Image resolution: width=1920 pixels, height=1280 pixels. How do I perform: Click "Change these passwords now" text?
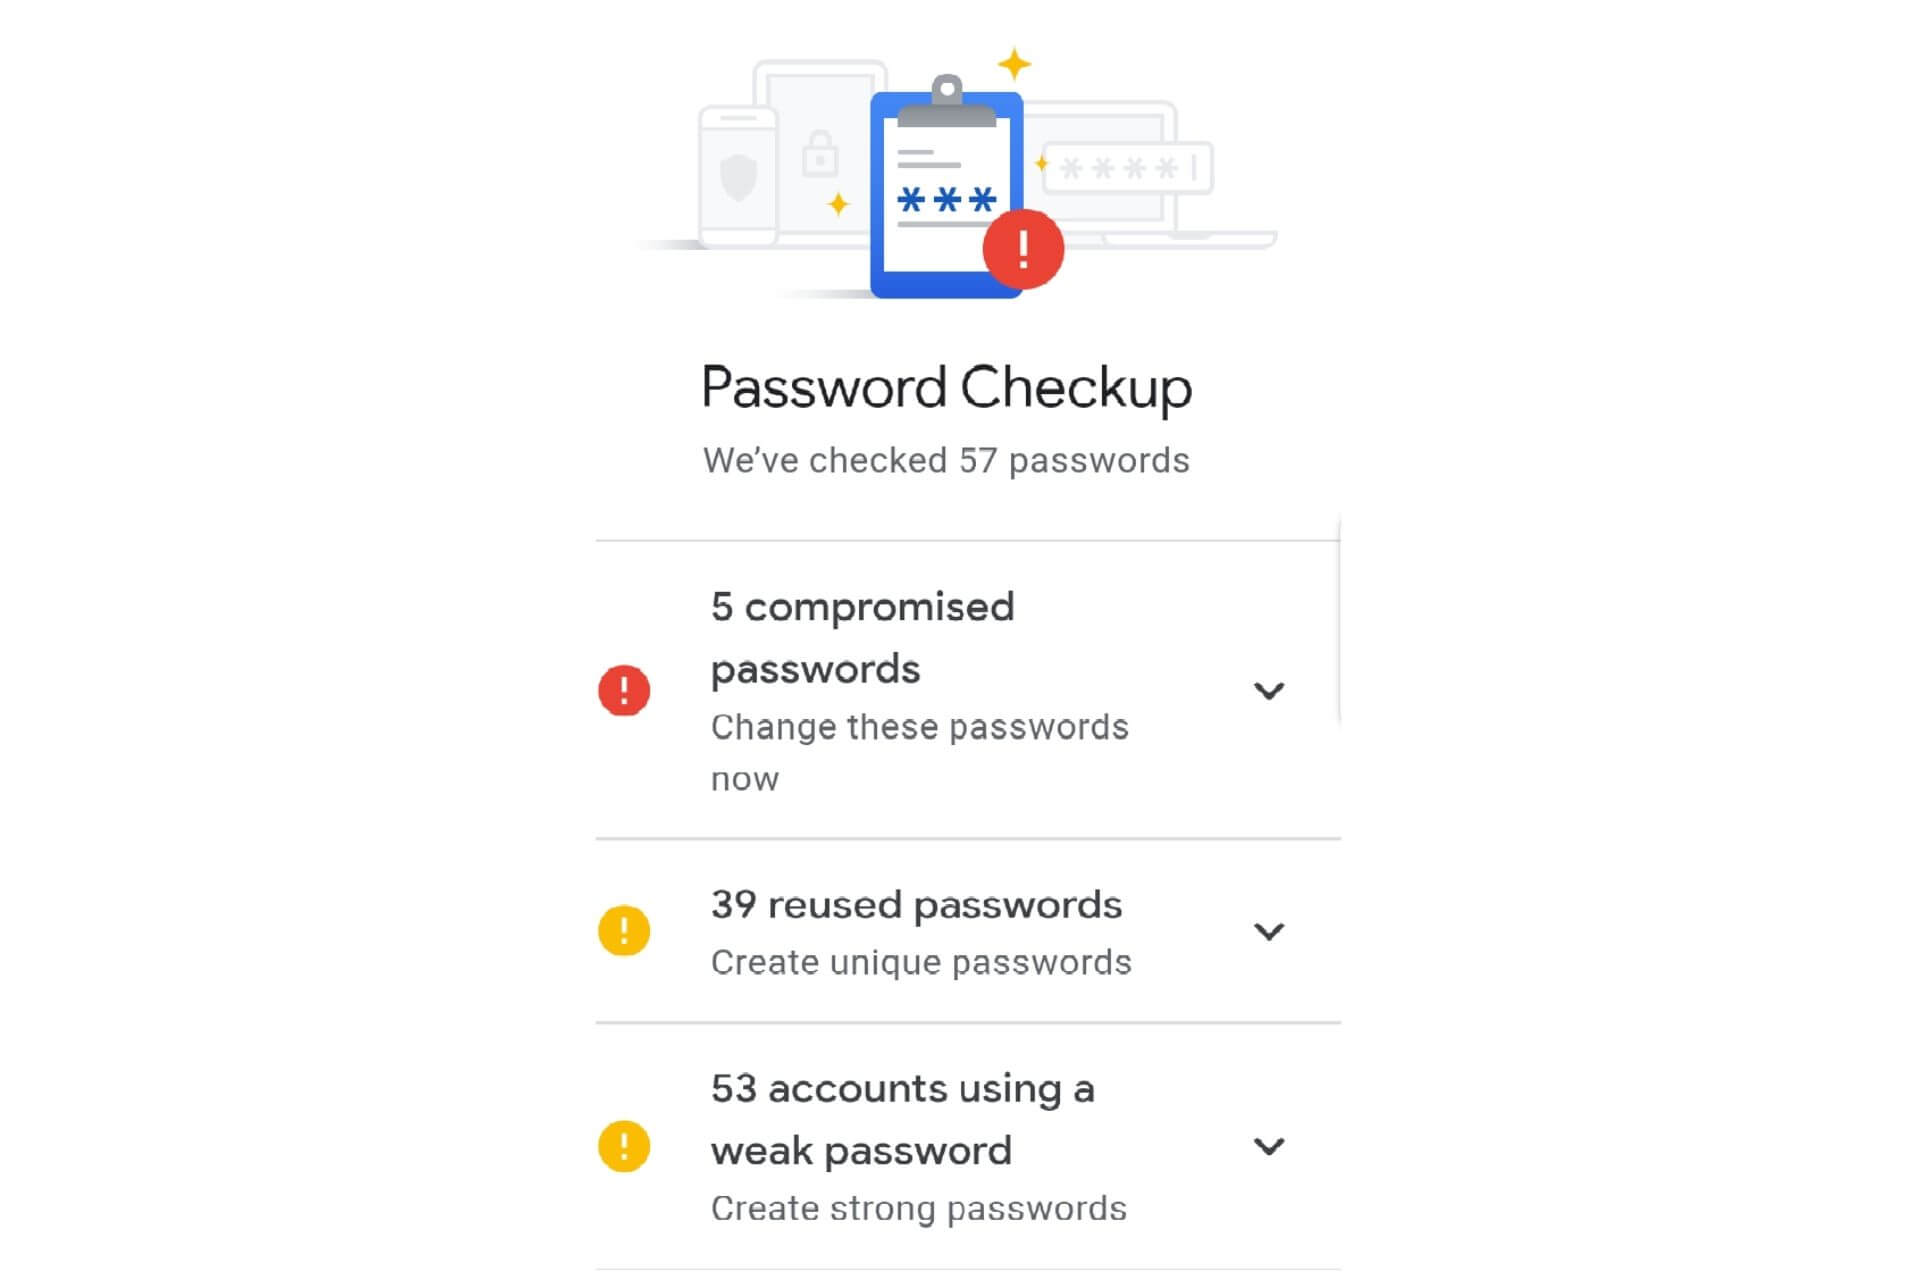coord(918,750)
